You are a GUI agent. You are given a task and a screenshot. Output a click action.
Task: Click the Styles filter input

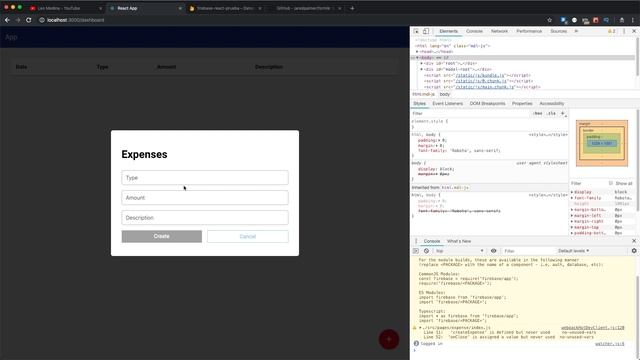click(469, 113)
